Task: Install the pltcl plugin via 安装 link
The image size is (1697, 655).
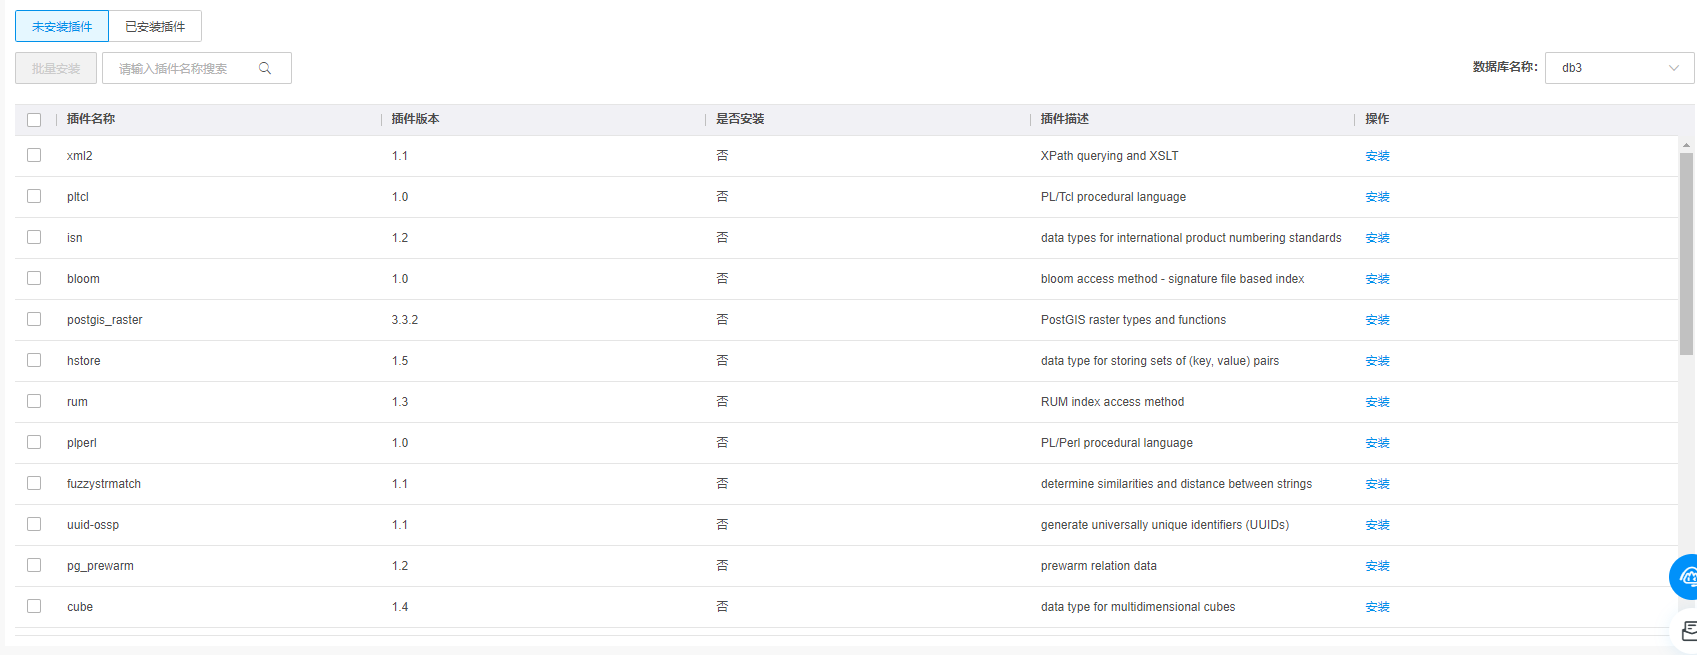Action: [x=1377, y=197]
